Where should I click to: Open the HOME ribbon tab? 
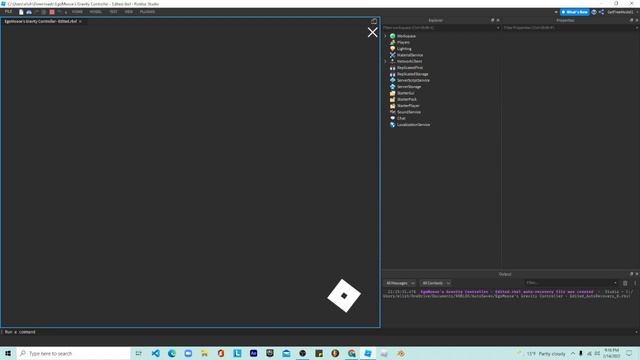tap(77, 12)
